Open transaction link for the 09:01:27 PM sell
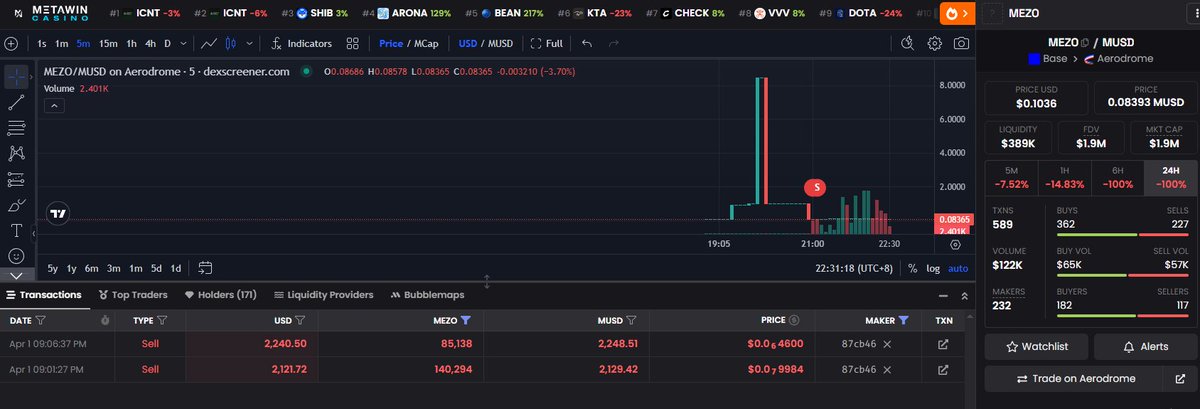The width and height of the screenshot is (1200, 409). pos(942,369)
